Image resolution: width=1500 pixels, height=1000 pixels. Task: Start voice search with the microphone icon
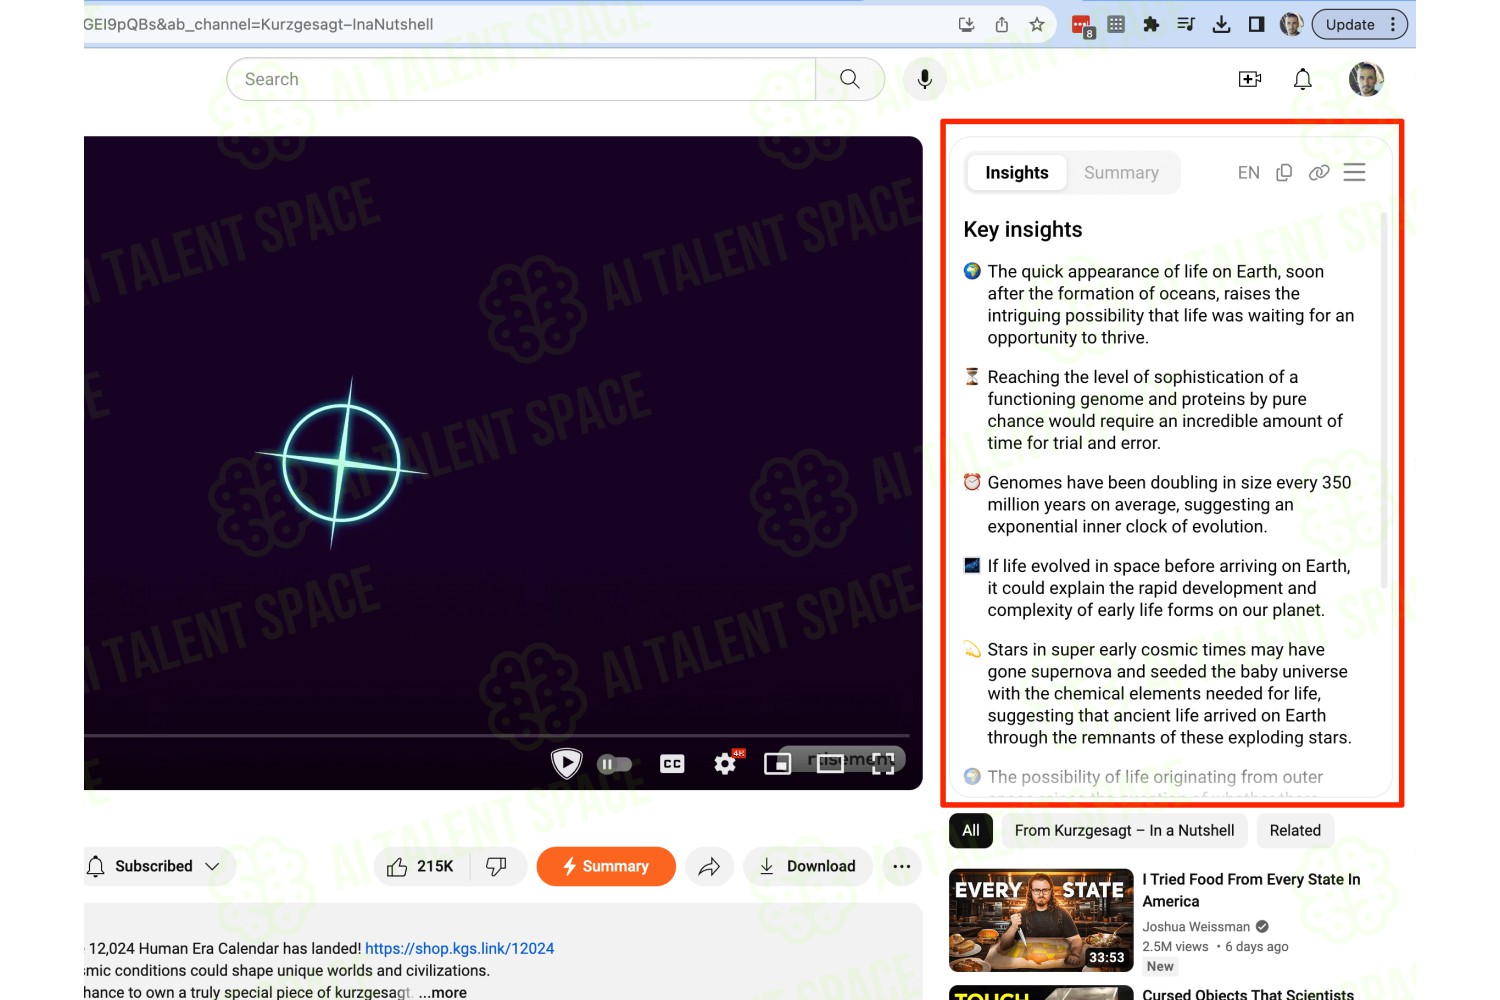925,79
